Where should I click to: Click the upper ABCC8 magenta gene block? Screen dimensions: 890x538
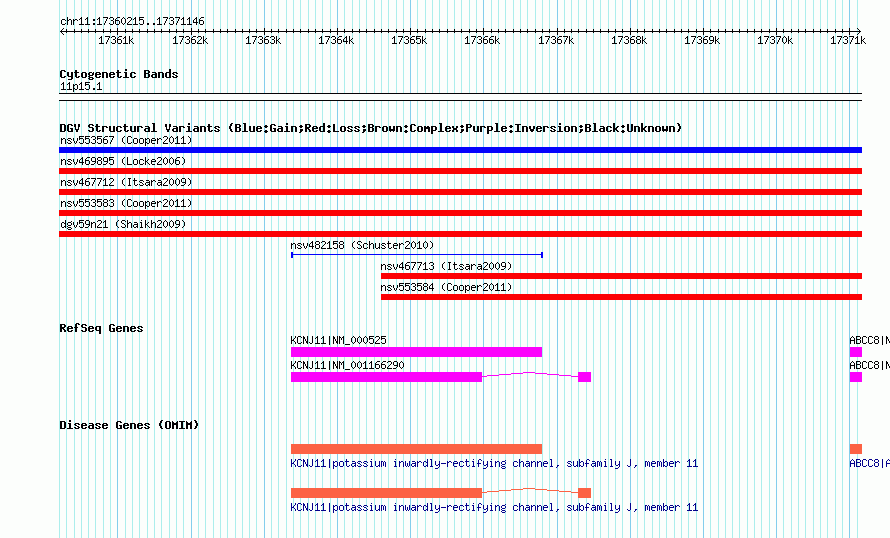pyautogui.click(x=856, y=352)
